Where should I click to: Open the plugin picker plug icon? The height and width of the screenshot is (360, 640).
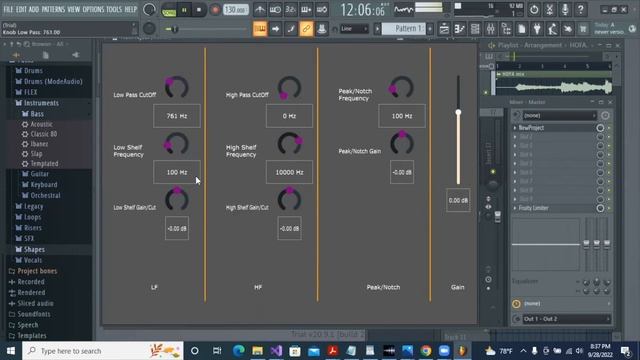pos(537,29)
